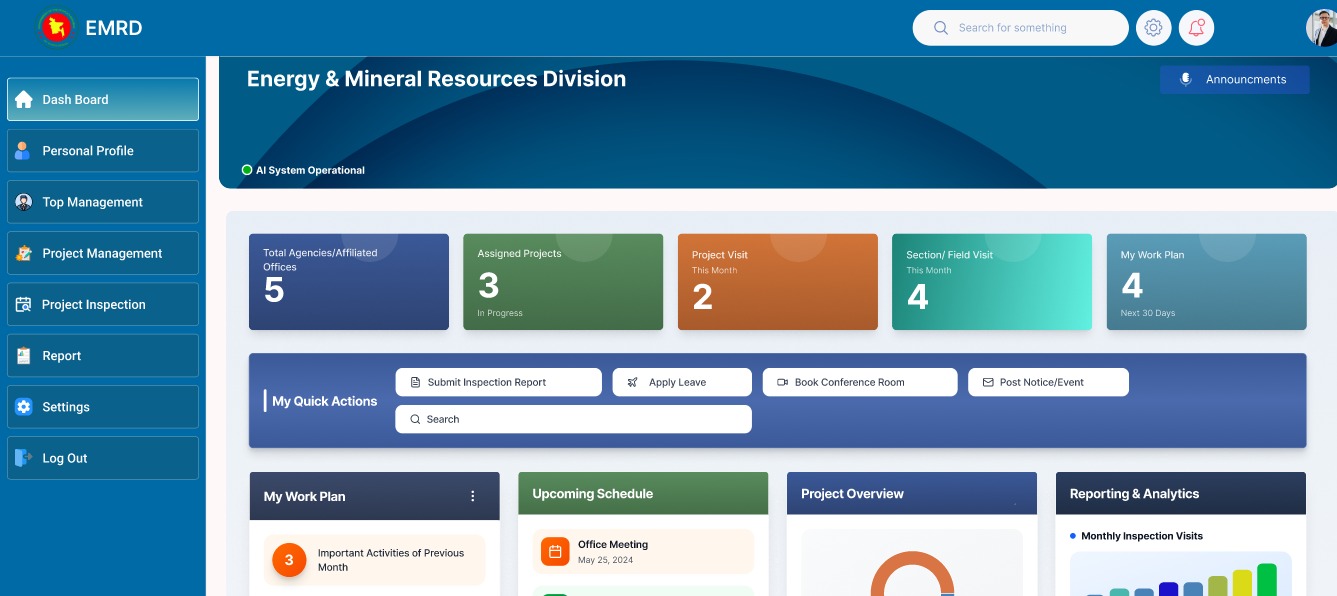
Task: Open the notifications bell icon
Action: point(1196,28)
